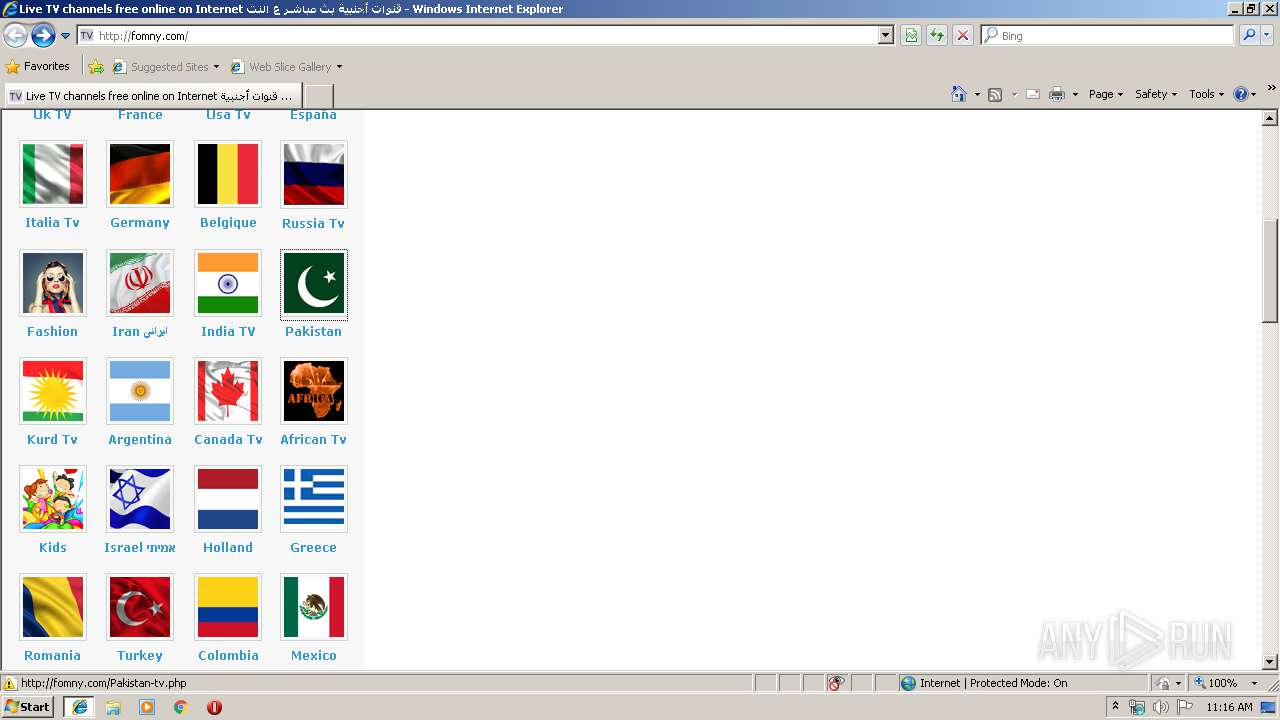1280x720 pixels.
Task: Select the Pakistan flag icon
Action: [314, 283]
